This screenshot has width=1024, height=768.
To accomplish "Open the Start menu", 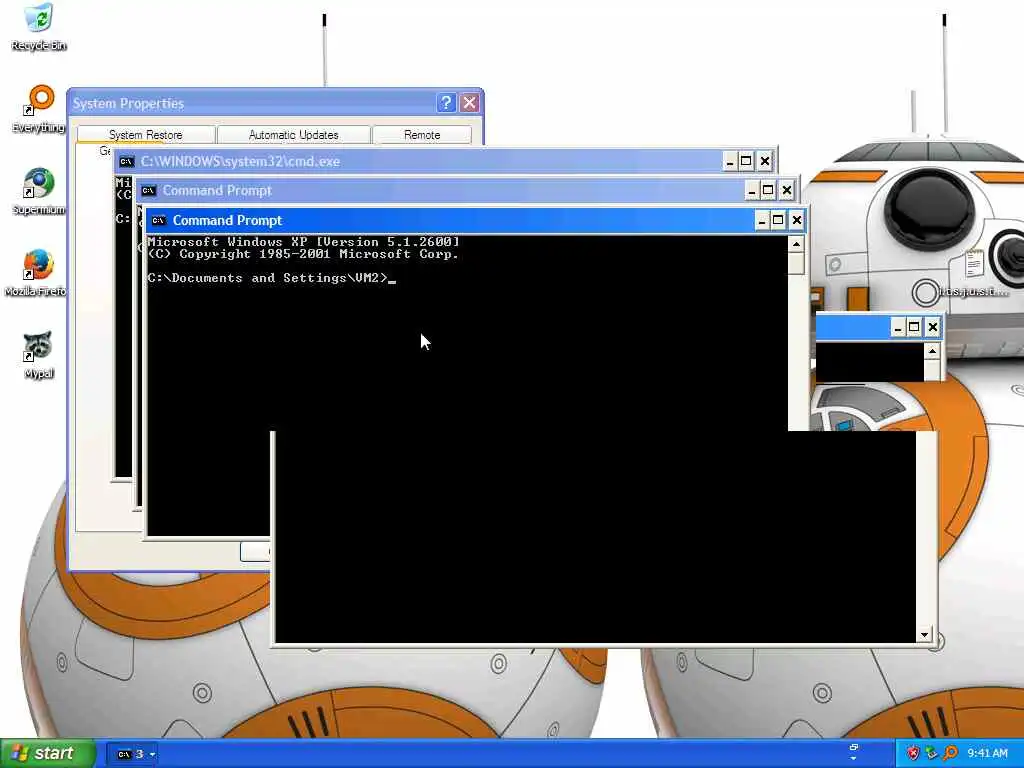I will pyautogui.click(x=48, y=753).
